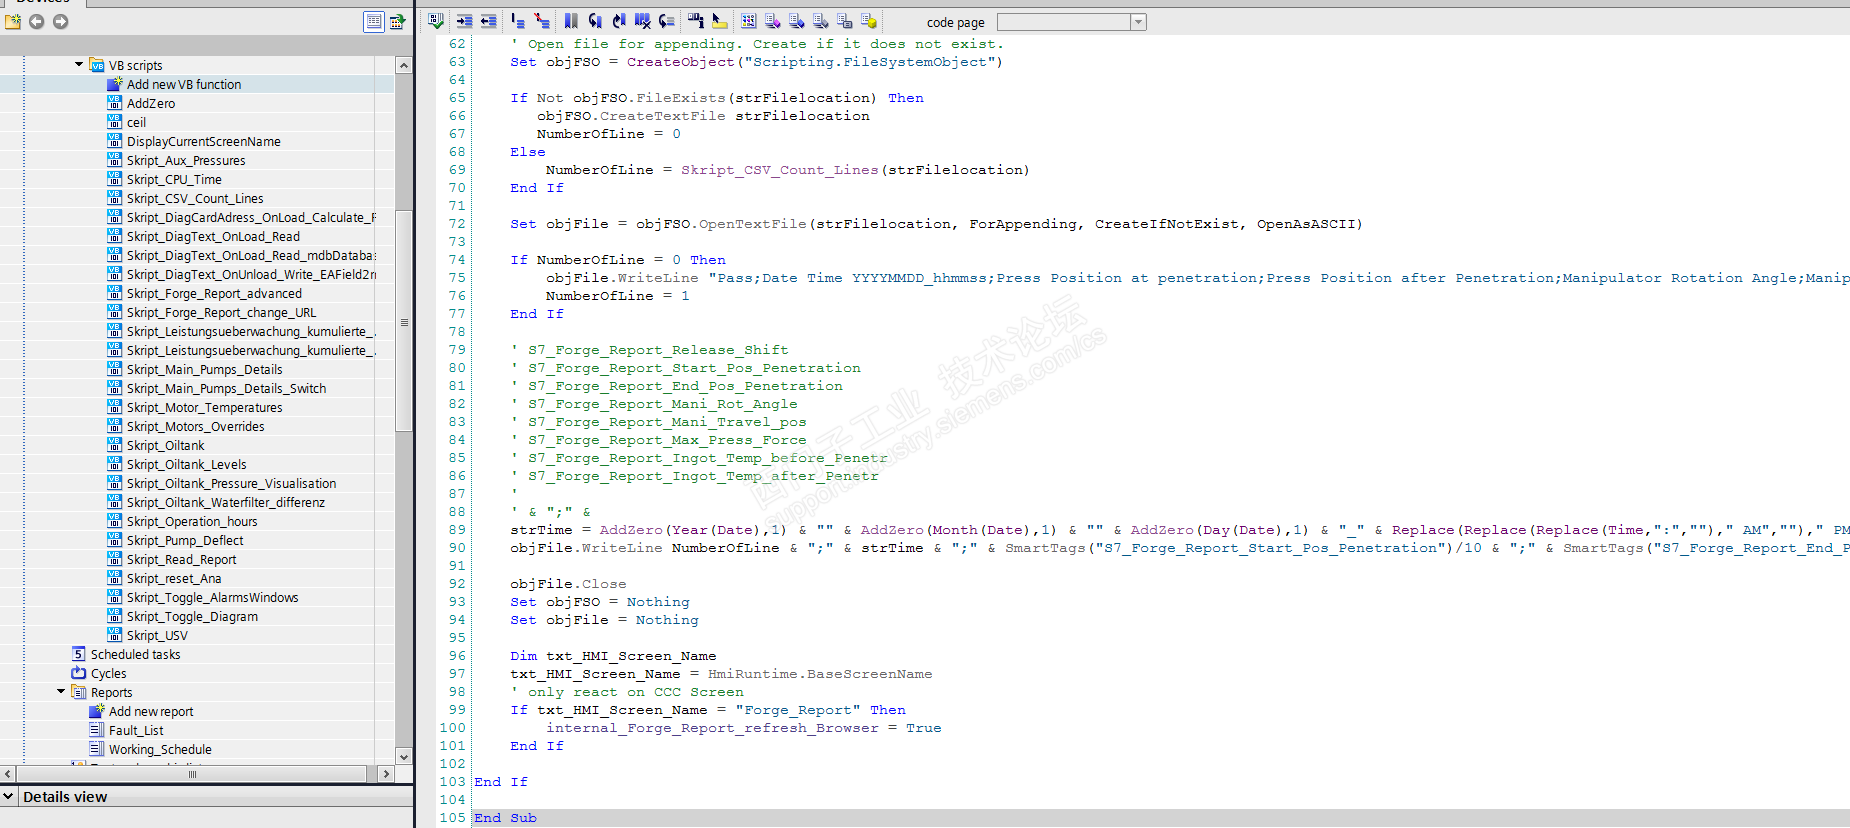Open Skript_Forge_Report_advanced script
The height and width of the screenshot is (828, 1850).
tap(214, 294)
